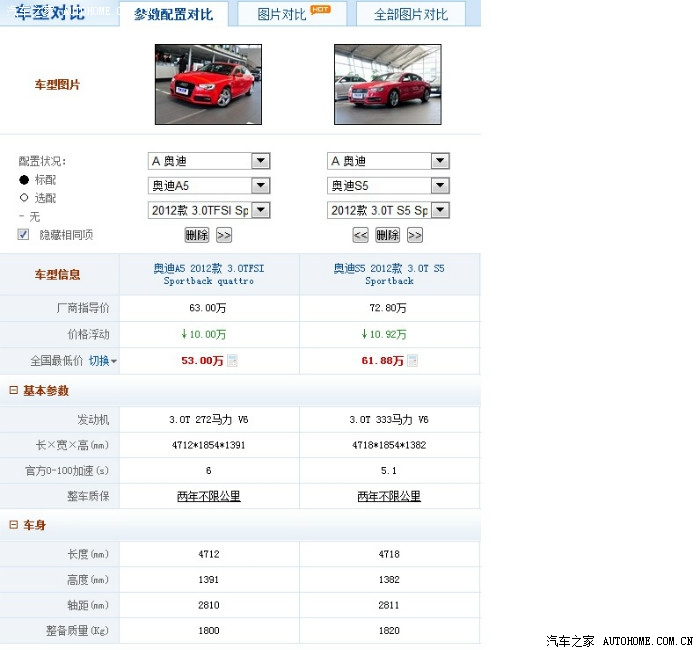Move the Audi S5 column right with >>

[x=415, y=235]
